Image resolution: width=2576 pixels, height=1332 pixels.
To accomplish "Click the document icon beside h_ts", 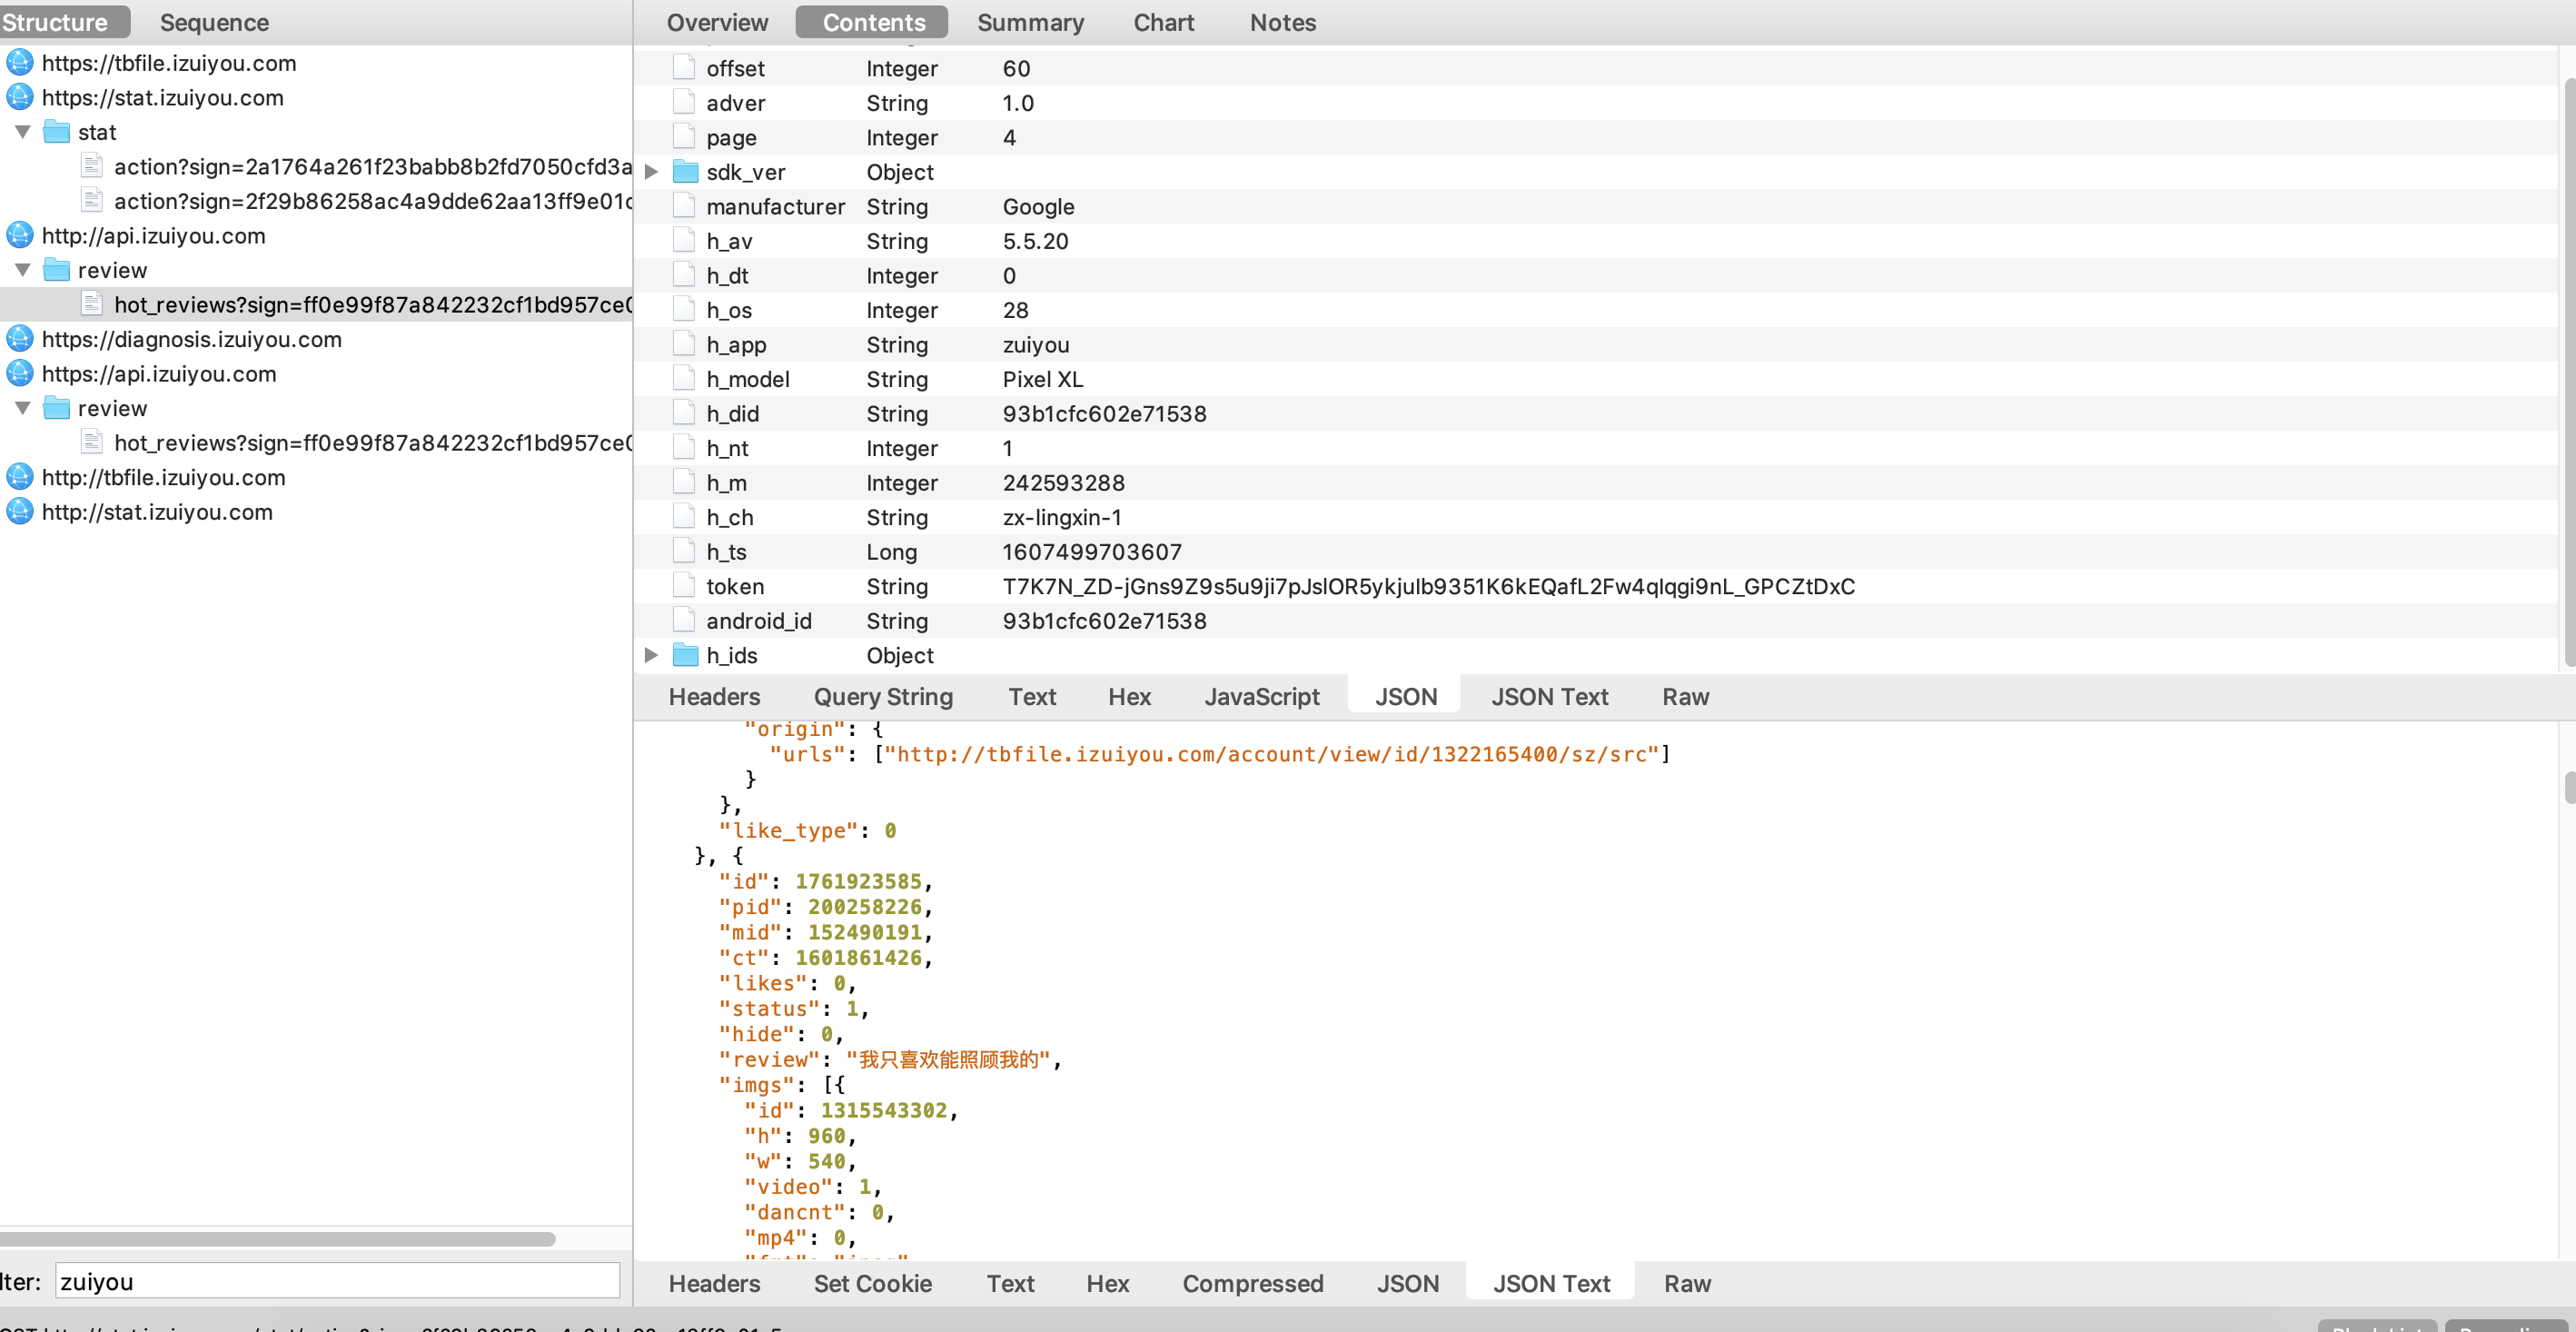I will tap(684, 551).
